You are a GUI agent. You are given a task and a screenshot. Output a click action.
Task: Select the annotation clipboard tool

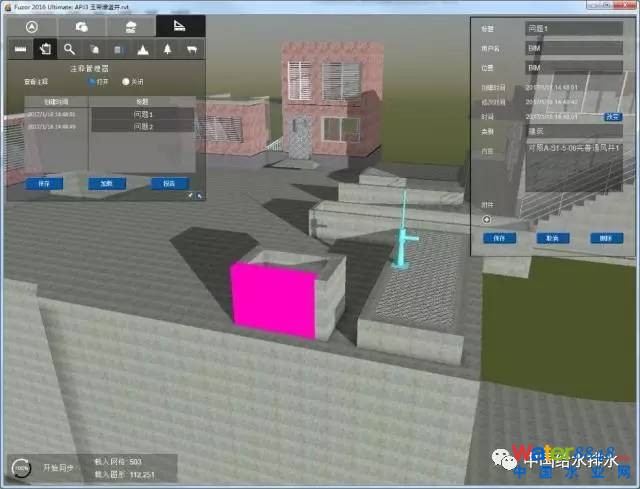pos(44,48)
